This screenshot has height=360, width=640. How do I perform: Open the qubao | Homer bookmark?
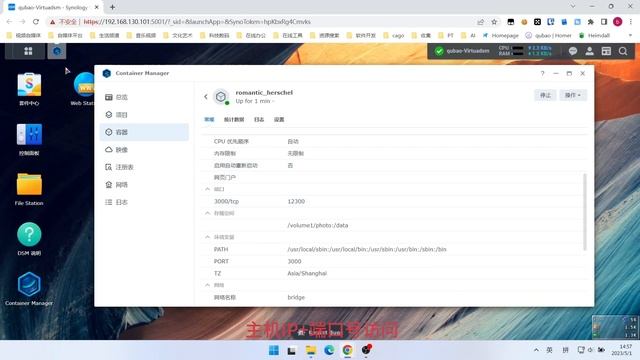[x=548, y=36]
